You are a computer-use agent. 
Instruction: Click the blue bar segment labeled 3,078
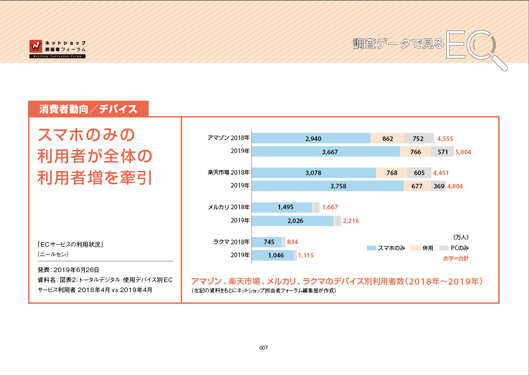tap(314, 173)
